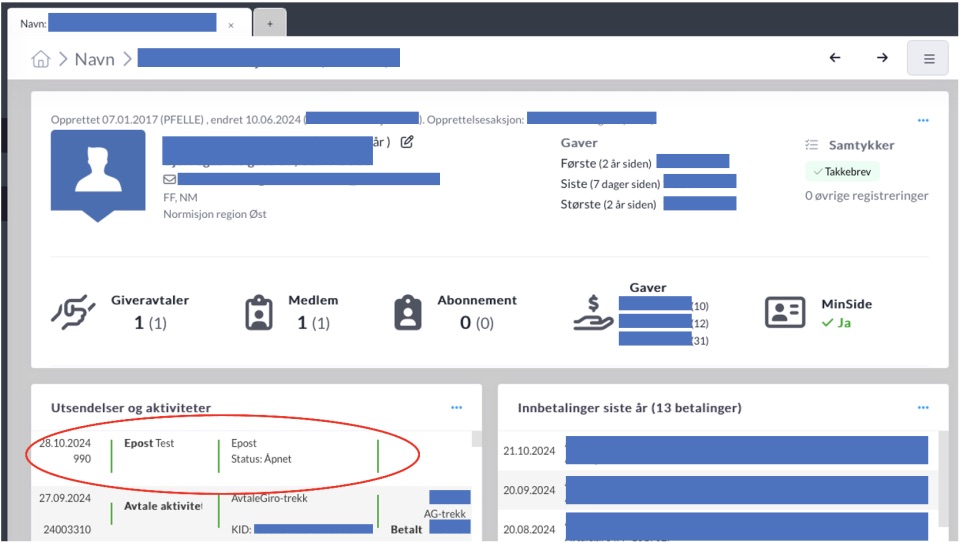Open the Navn breadcrumb link
Image resolution: width=960 pixels, height=543 pixels.
(94, 59)
